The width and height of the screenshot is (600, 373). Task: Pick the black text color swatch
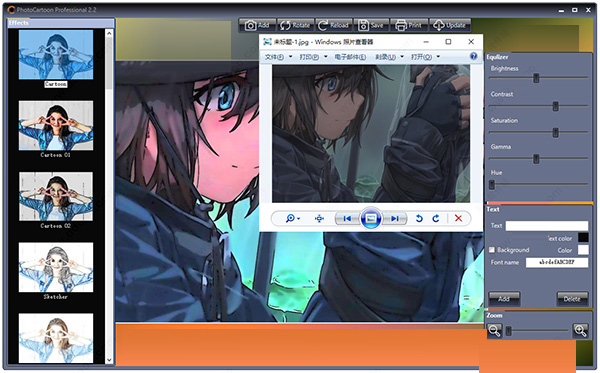pos(583,238)
